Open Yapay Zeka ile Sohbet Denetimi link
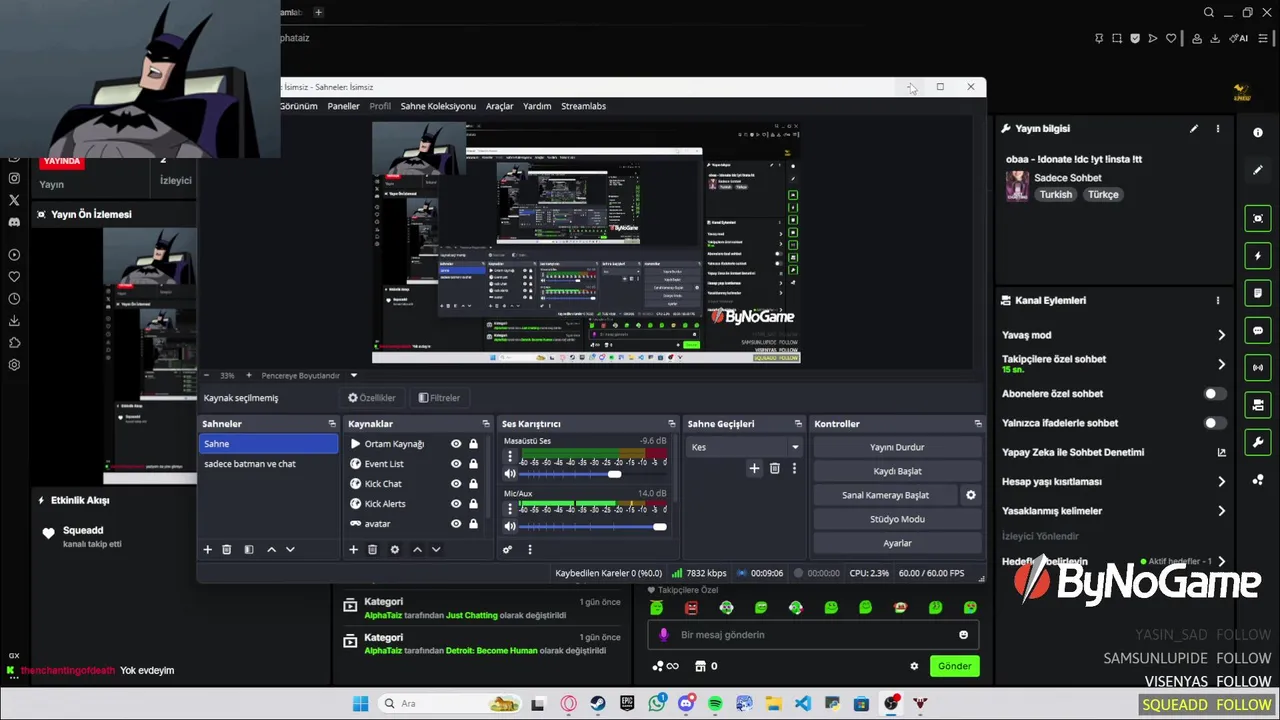Viewport: 1280px width, 720px height. pyautogui.click(x=1221, y=453)
